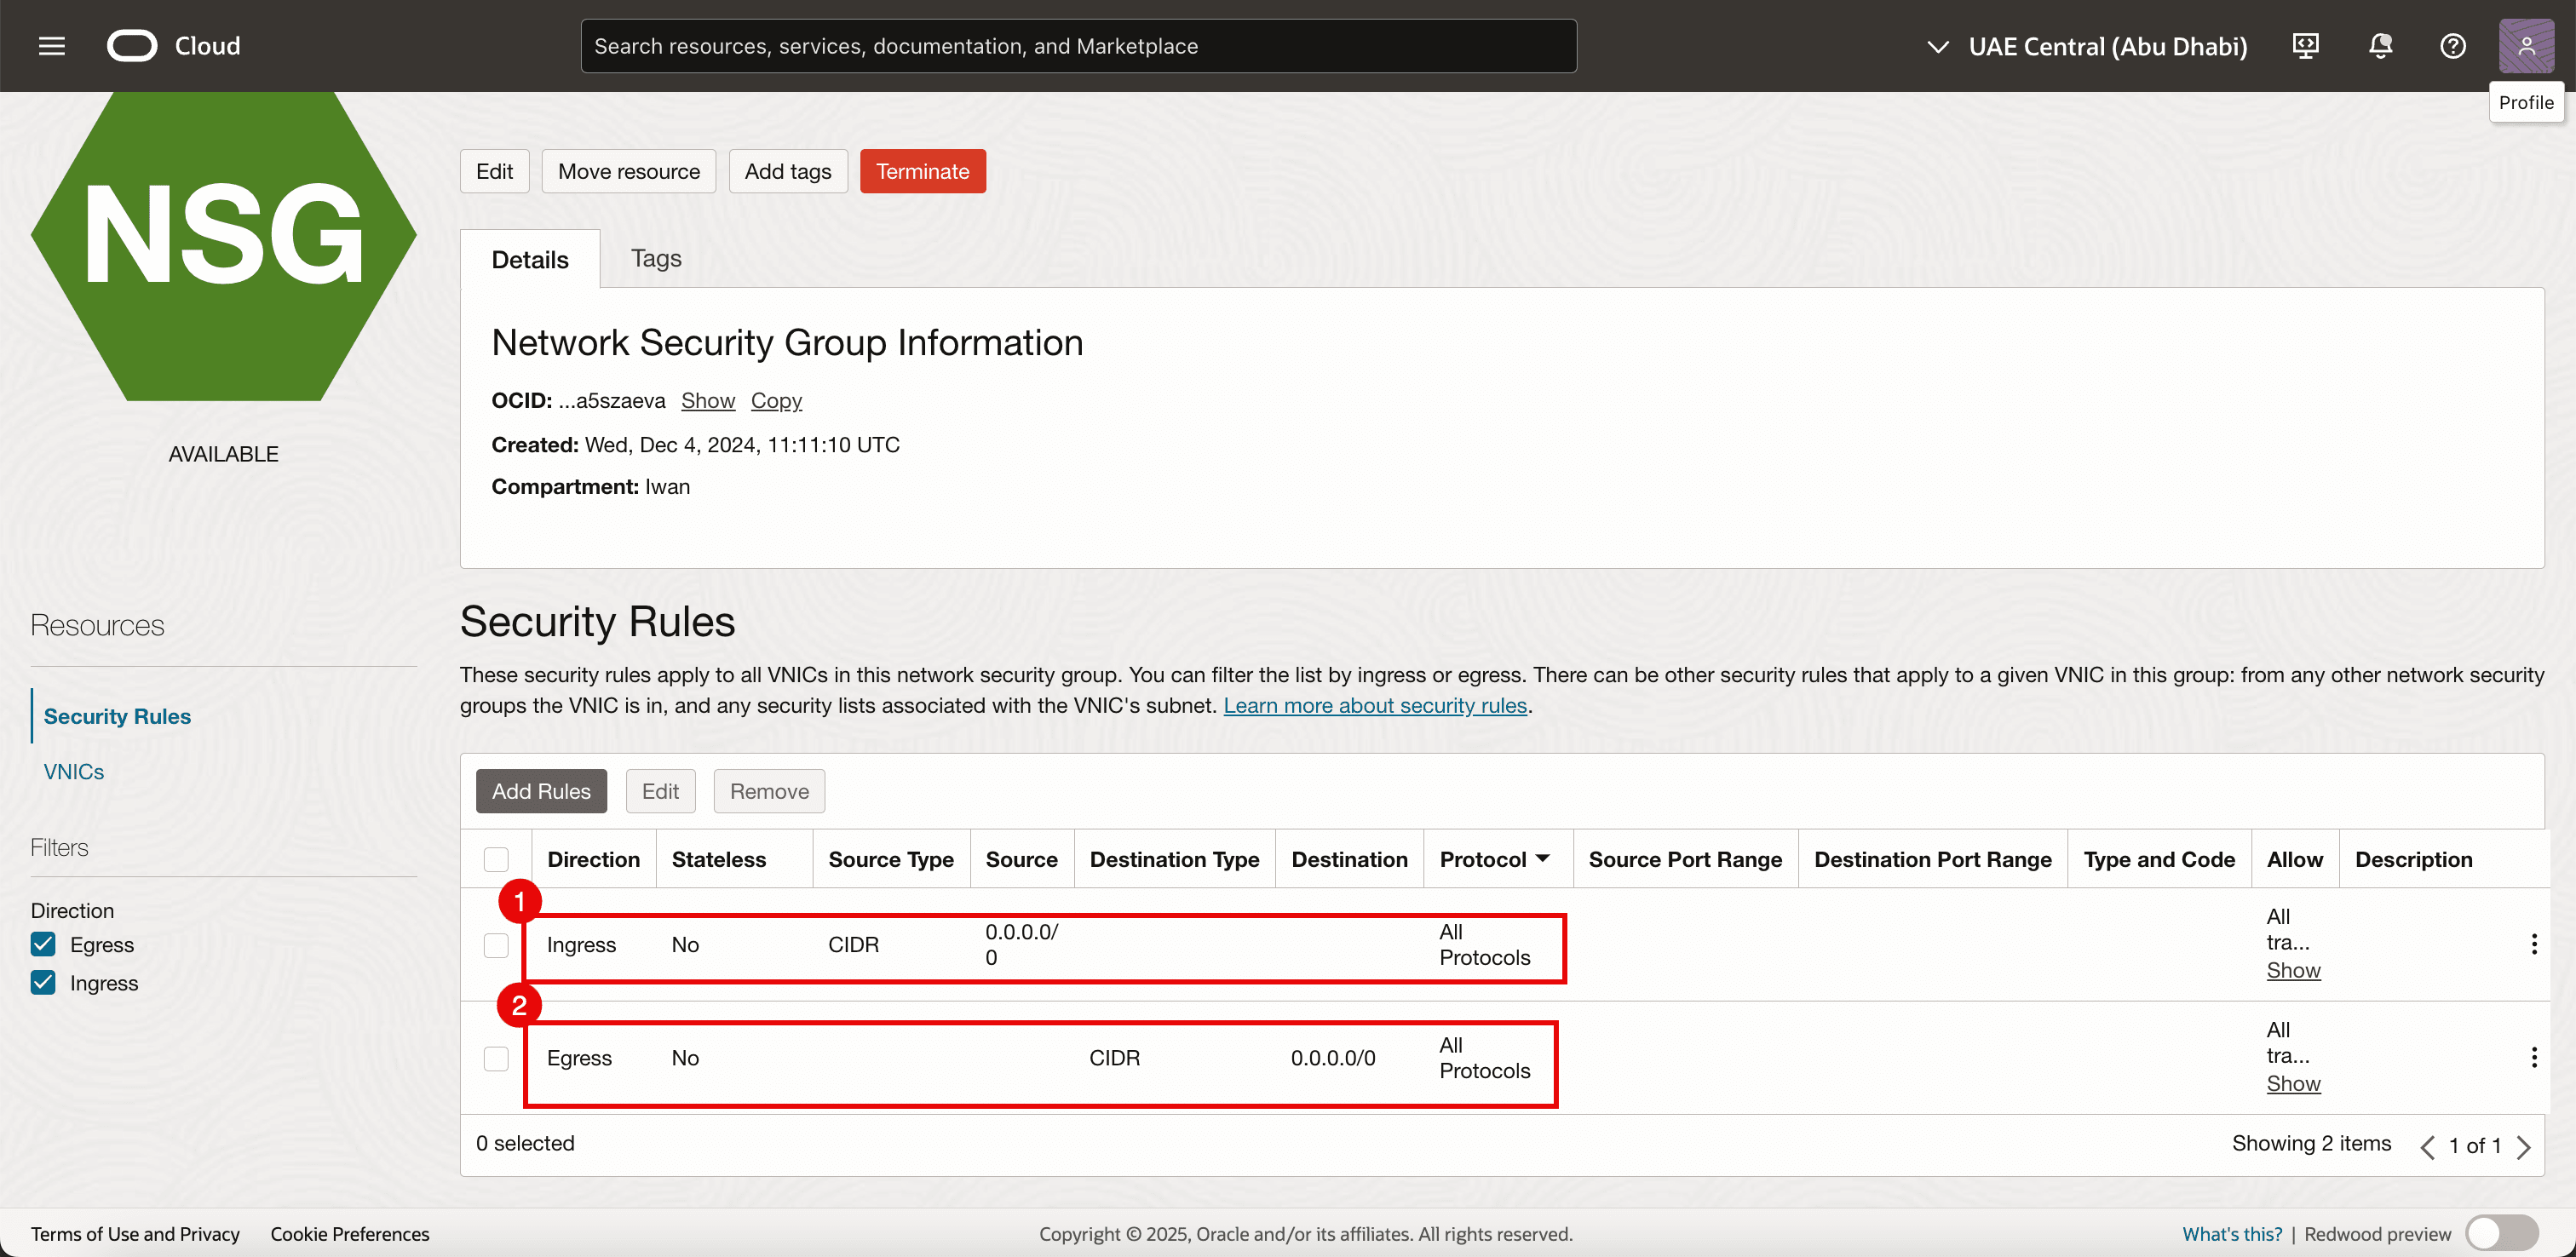
Task: Click the Add Rules button
Action: click(541, 791)
